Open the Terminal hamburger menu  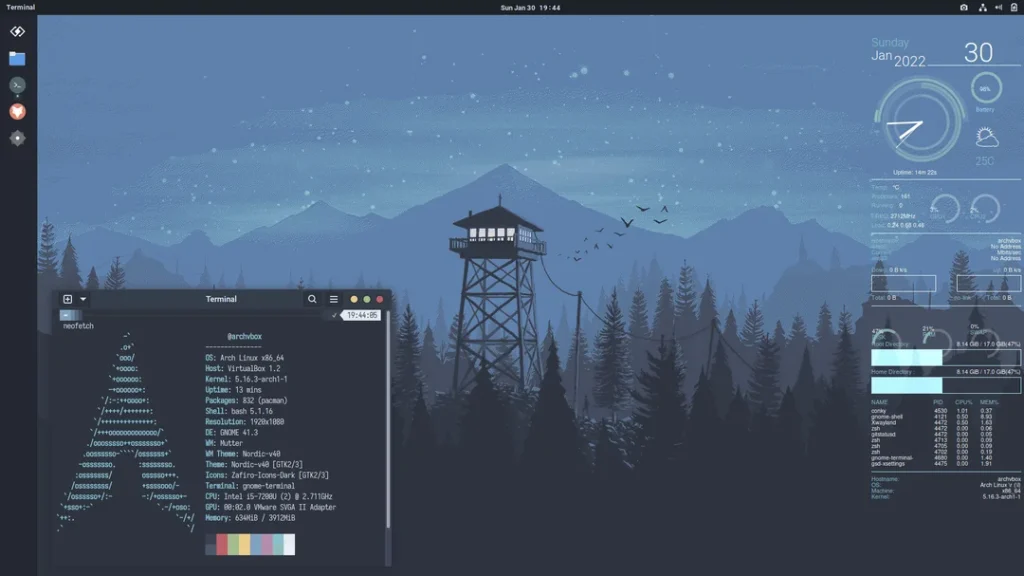point(334,299)
